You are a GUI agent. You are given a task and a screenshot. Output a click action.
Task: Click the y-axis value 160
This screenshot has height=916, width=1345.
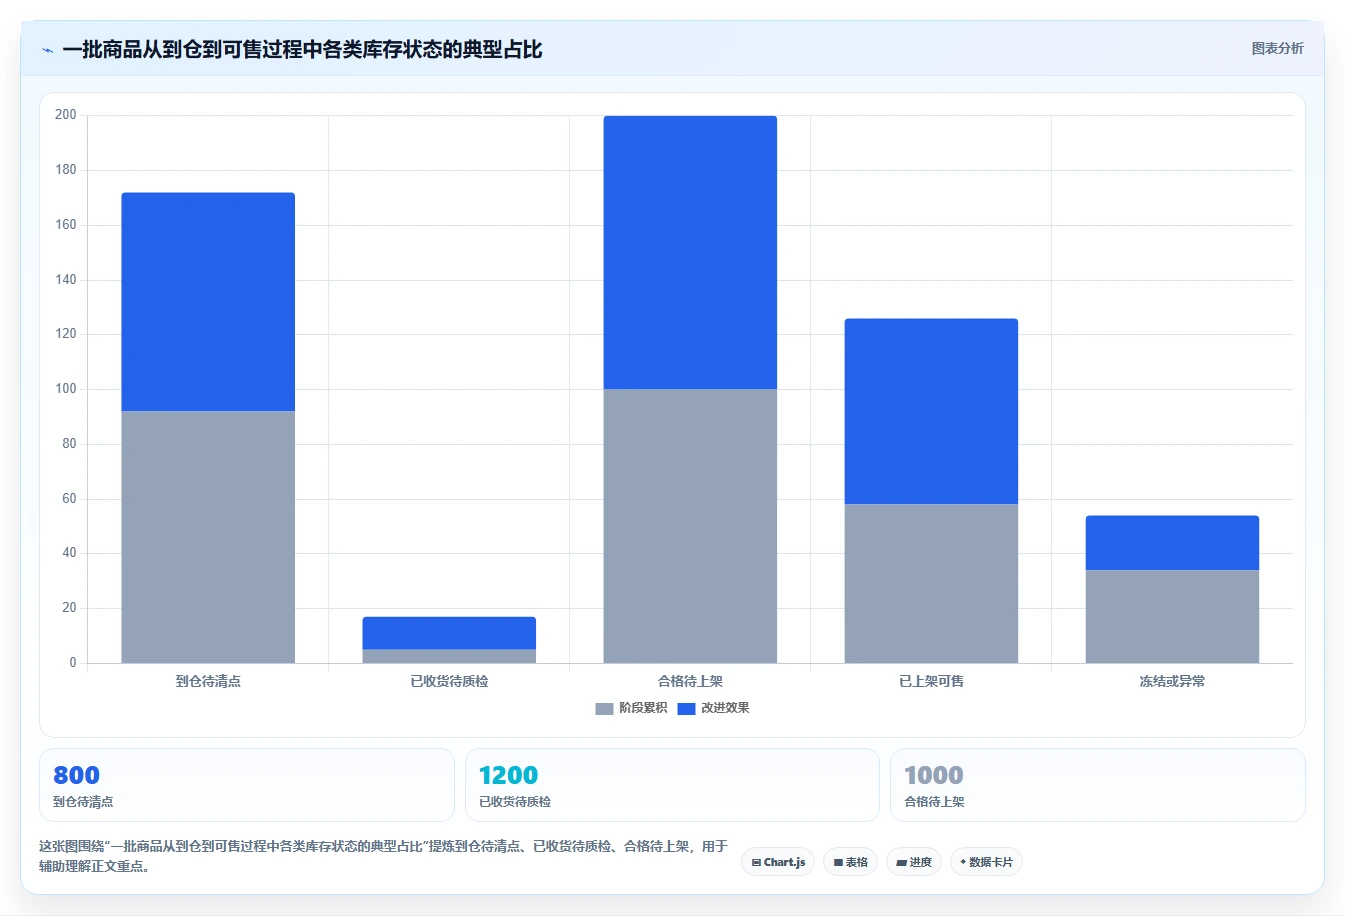tap(66, 225)
